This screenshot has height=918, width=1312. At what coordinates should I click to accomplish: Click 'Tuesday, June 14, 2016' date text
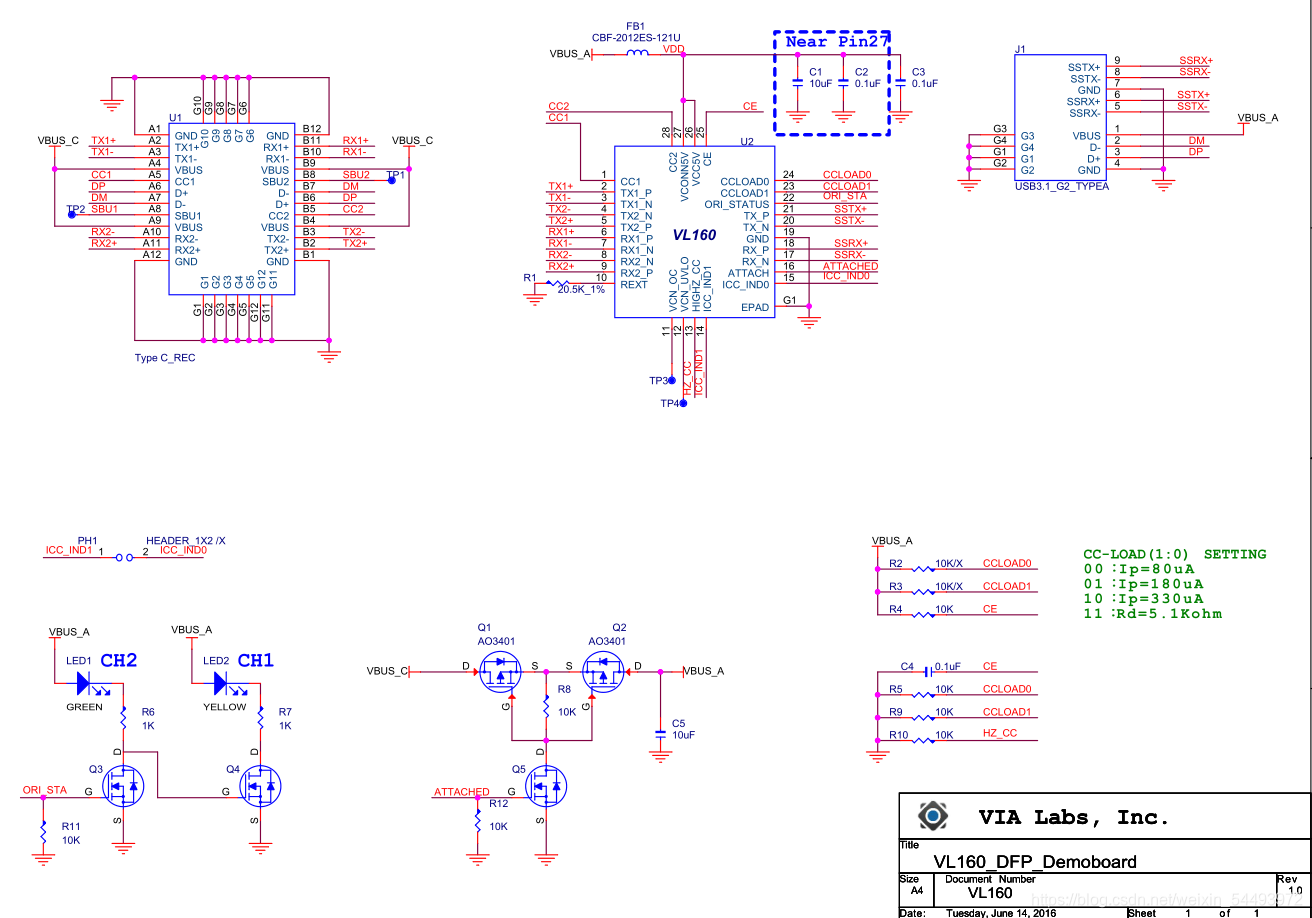tap(1003, 913)
